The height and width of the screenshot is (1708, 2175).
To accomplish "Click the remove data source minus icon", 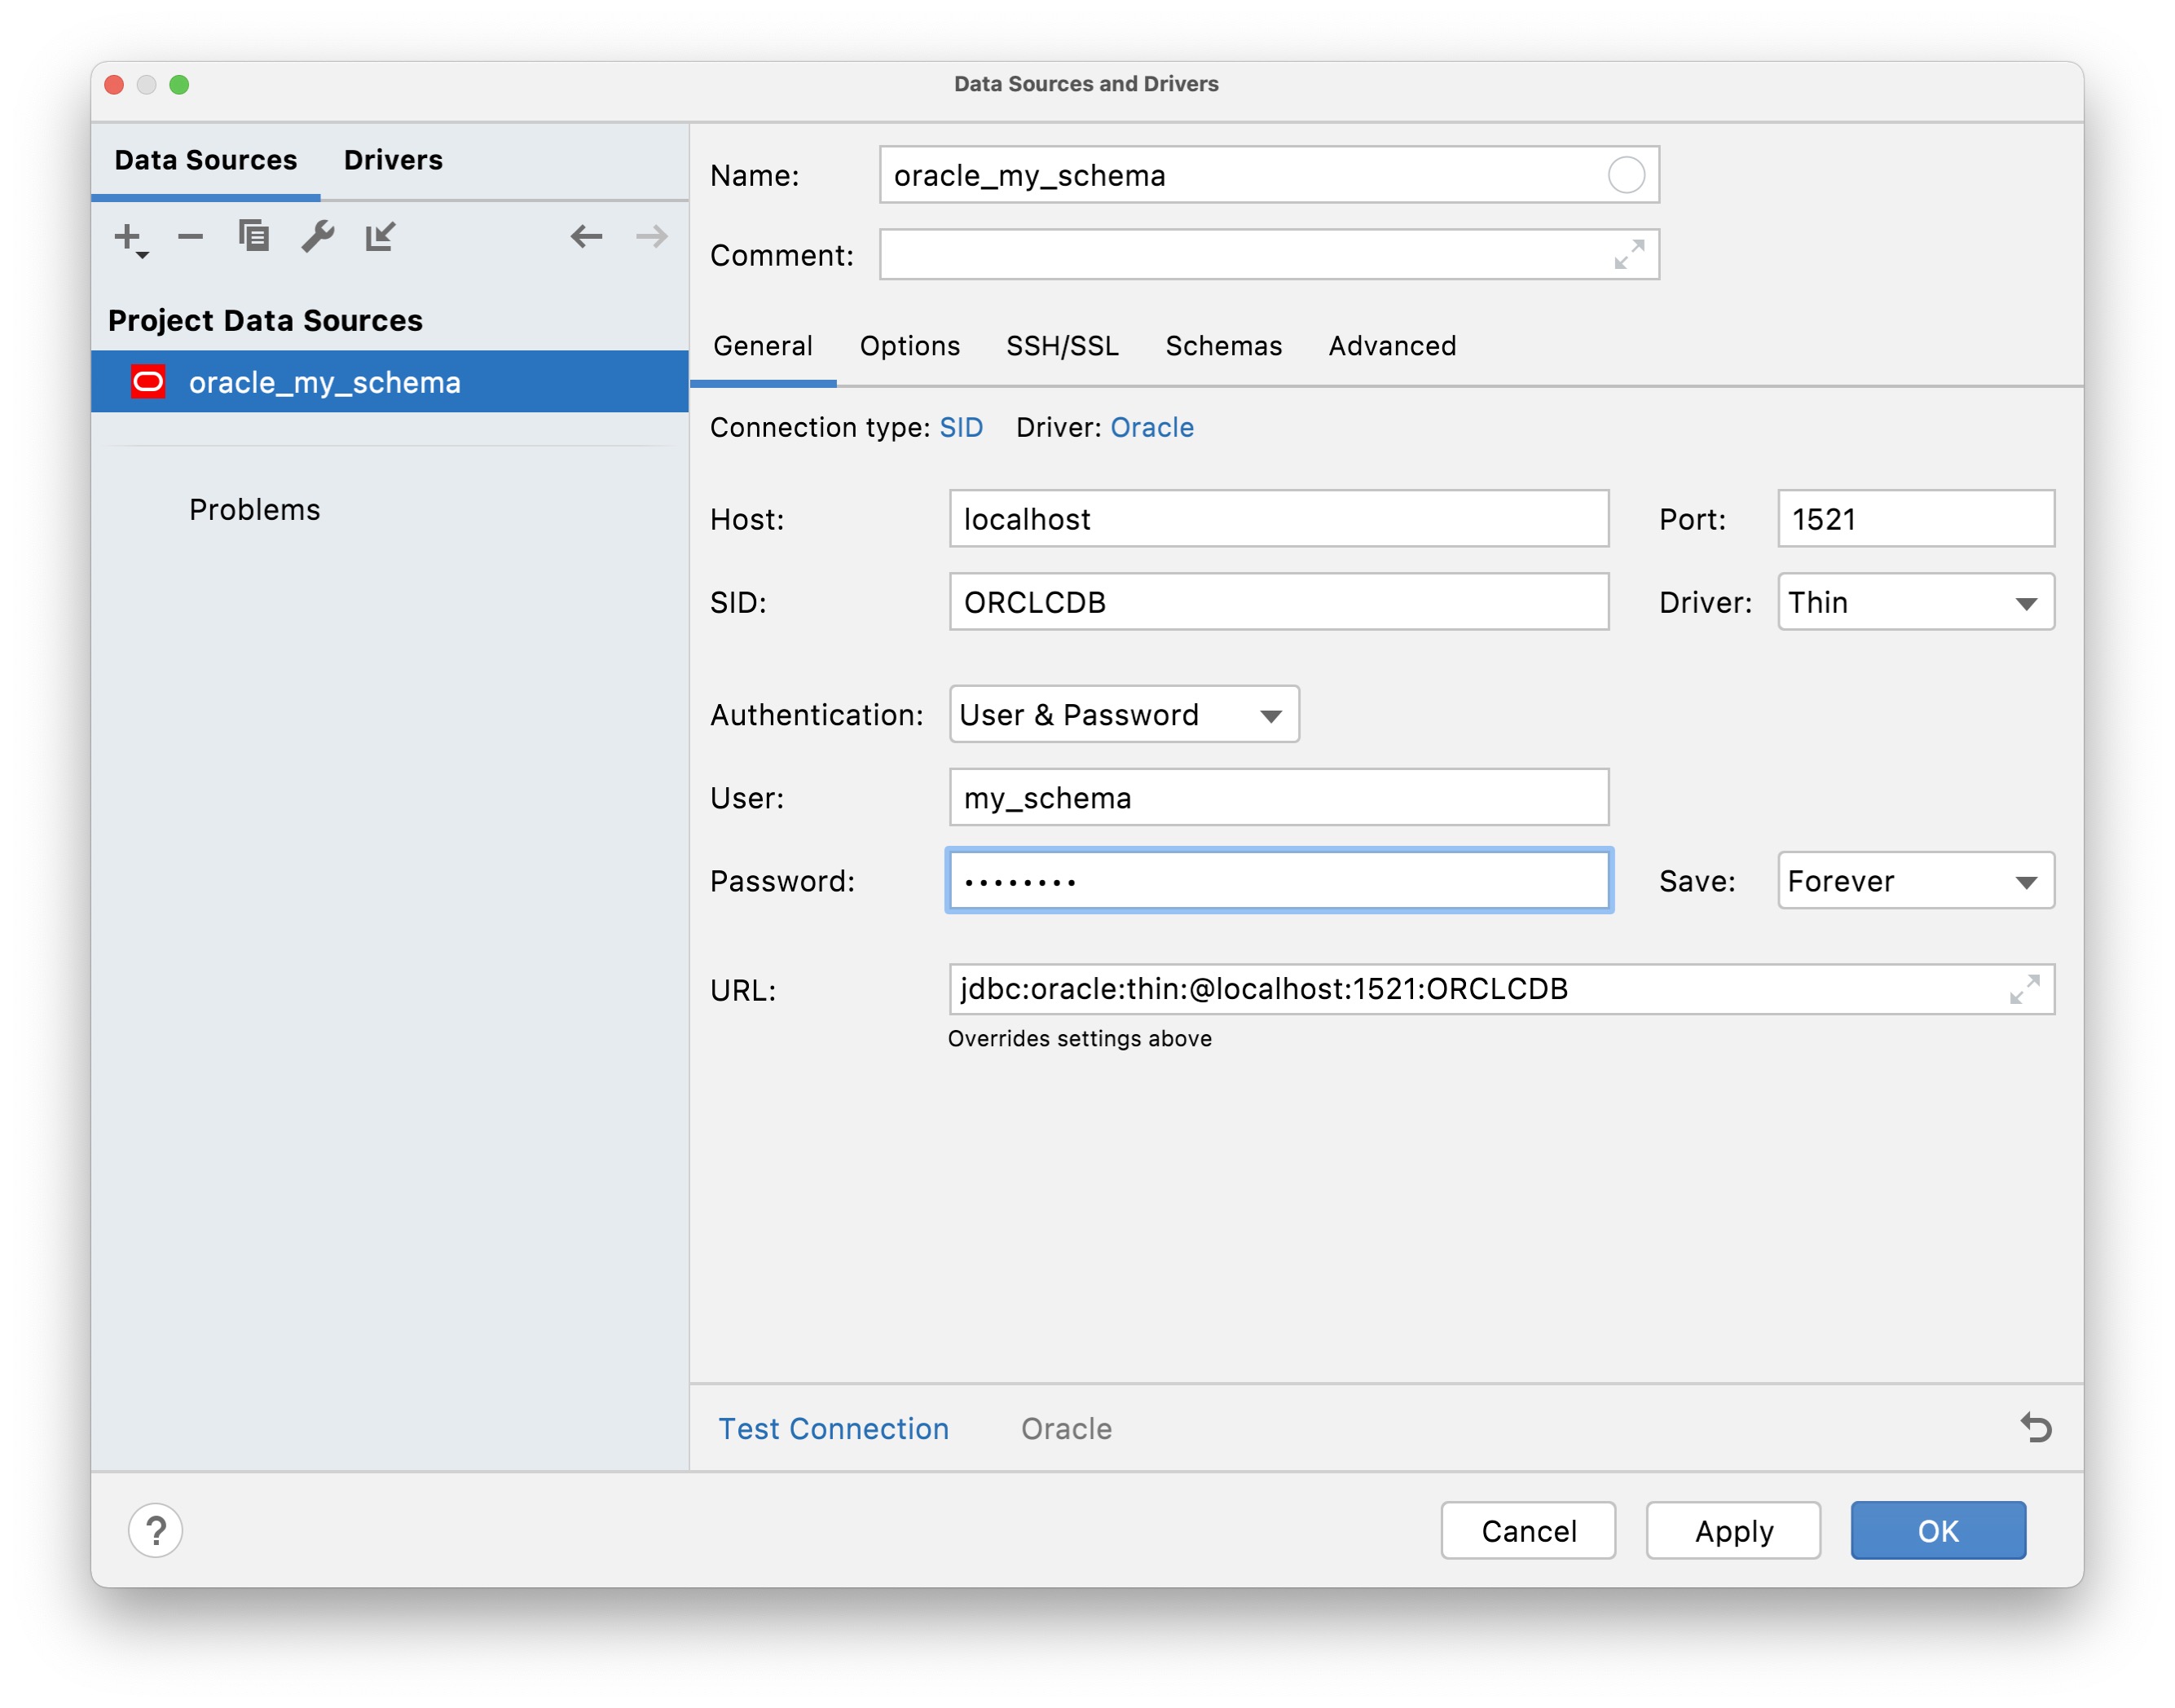I will click(190, 237).
